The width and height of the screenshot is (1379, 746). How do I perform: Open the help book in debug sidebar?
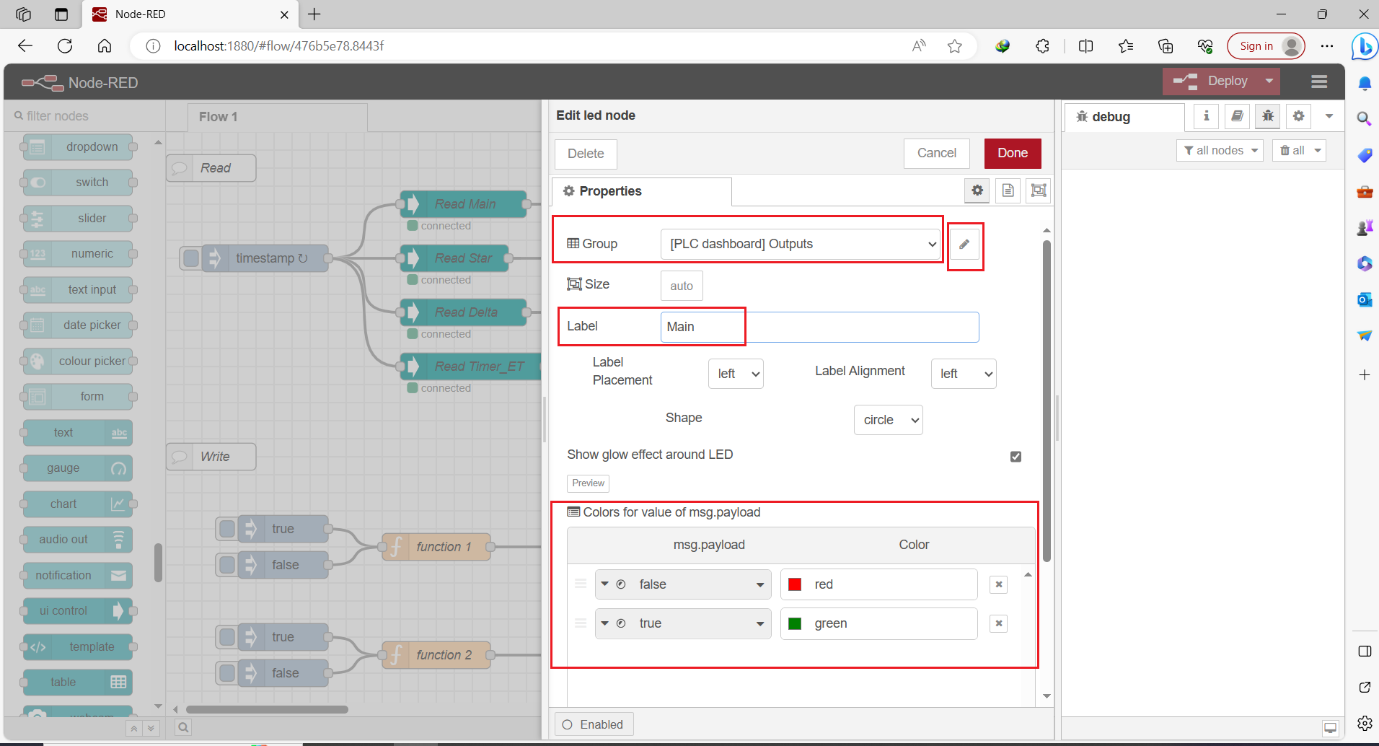click(x=1236, y=116)
